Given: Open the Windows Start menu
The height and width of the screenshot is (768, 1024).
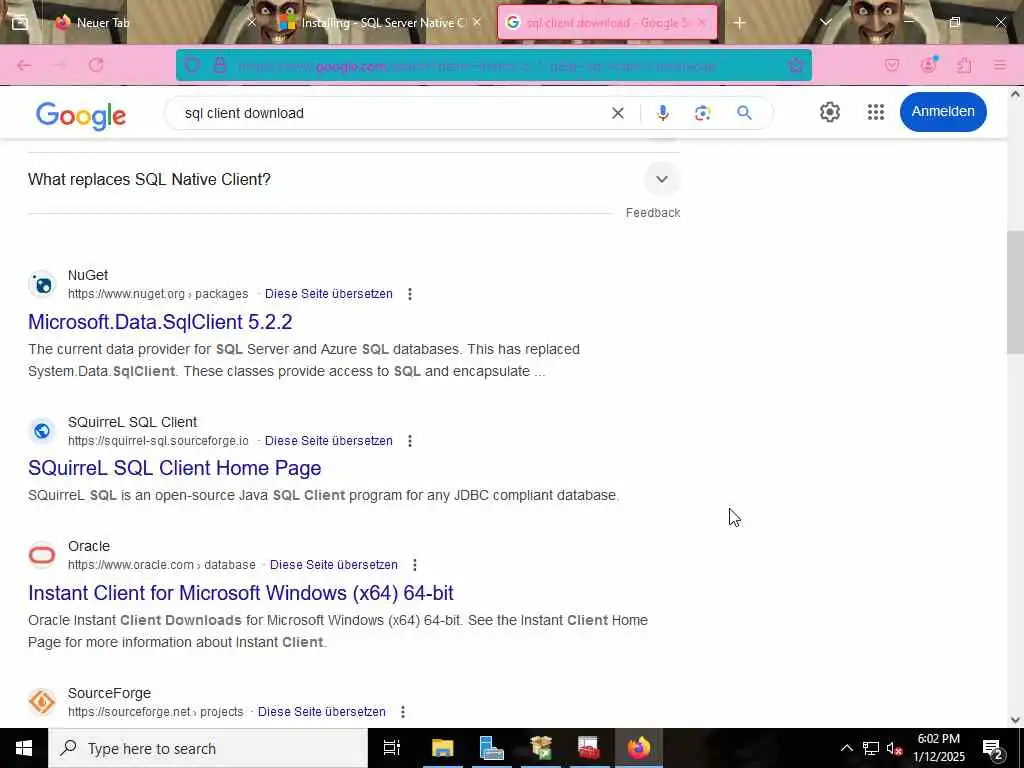Looking at the screenshot, I should pyautogui.click(x=24, y=748).
